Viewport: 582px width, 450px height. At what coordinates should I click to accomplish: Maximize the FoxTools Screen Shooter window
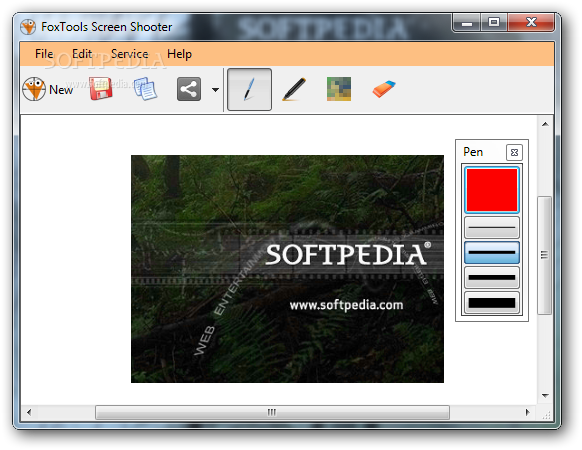coord(494,23)
